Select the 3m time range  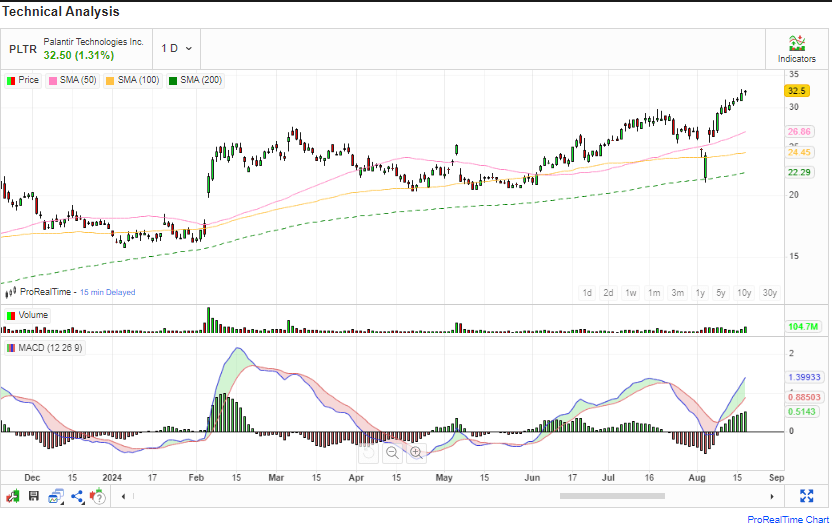tap(677, 293)
